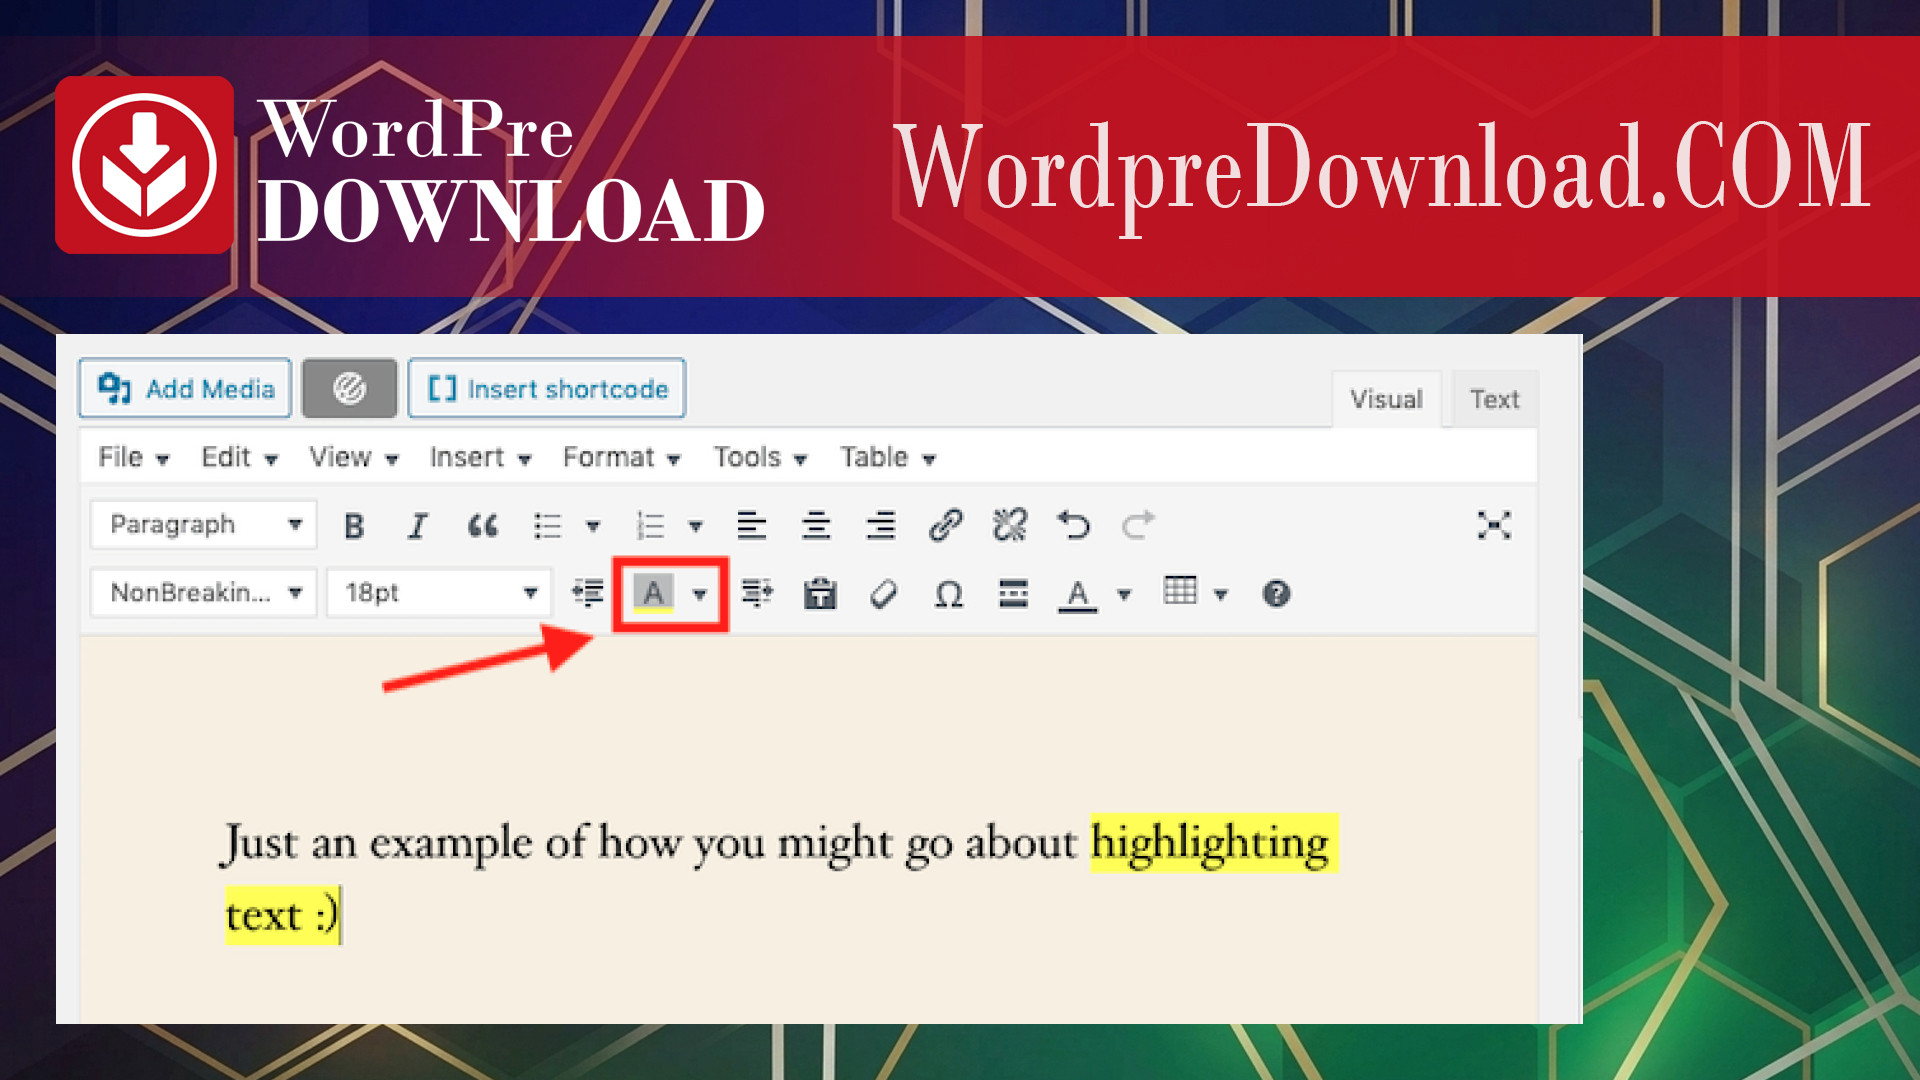Open the File menu
1920x1080 pixels.
pyautogui.click(x=134, y=457)
